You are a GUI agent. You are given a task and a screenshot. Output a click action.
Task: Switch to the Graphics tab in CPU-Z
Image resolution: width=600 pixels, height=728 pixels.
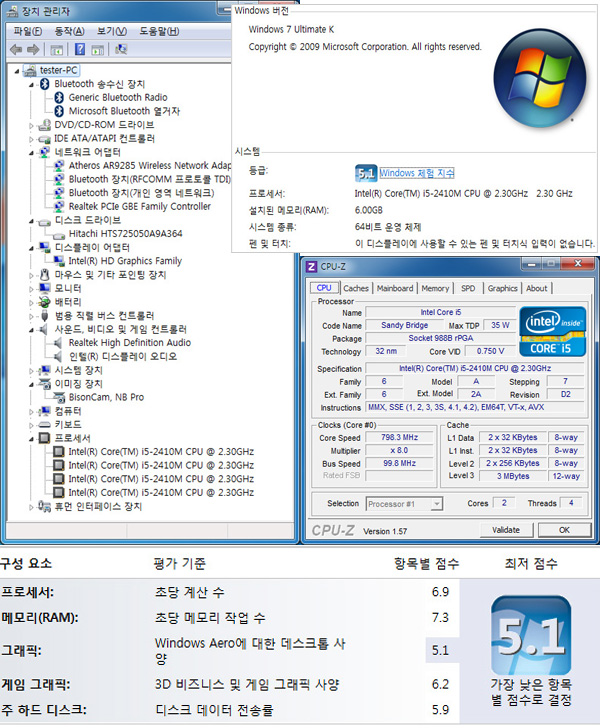click(502, 288)
